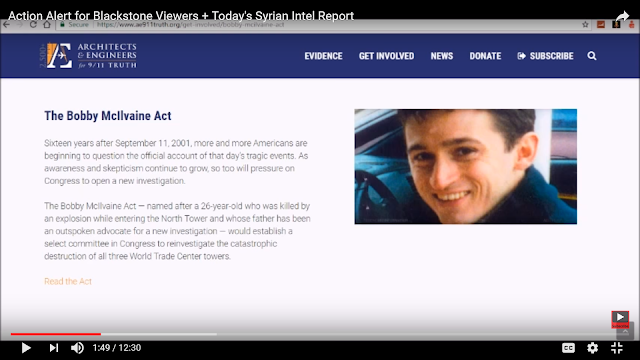Viewport: 640px width, 360px height.
Task: Play the video
Action: pyautogui.click(x=26, y=348)
